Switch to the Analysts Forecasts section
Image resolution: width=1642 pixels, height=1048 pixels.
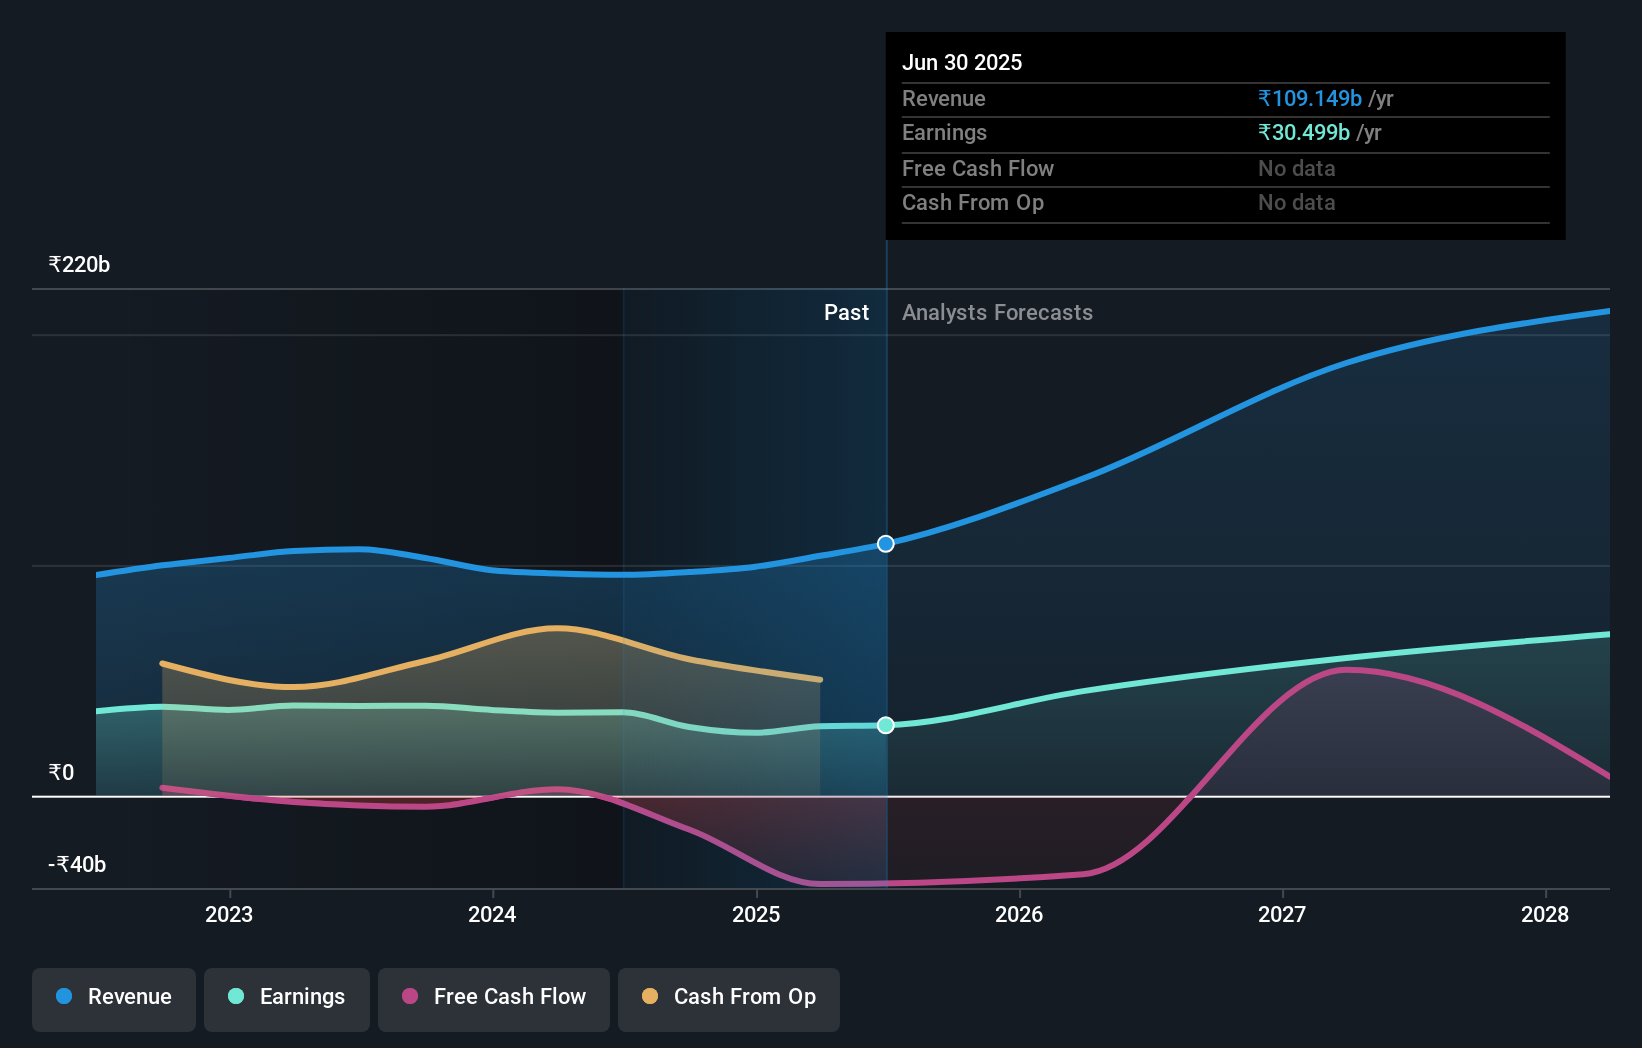(997, 312)
